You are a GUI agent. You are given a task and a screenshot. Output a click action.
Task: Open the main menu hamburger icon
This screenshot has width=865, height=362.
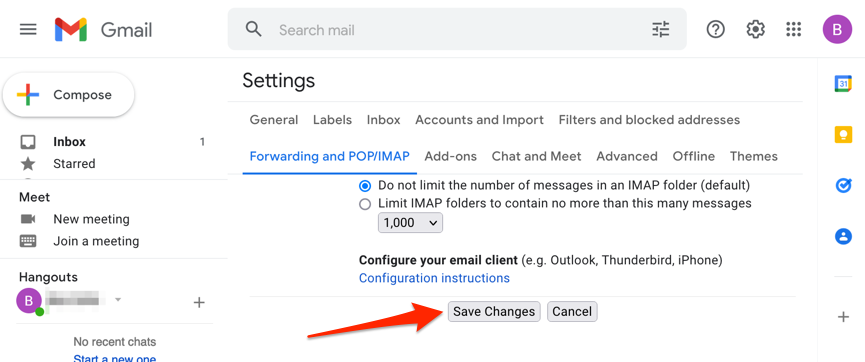coord(28,29)
